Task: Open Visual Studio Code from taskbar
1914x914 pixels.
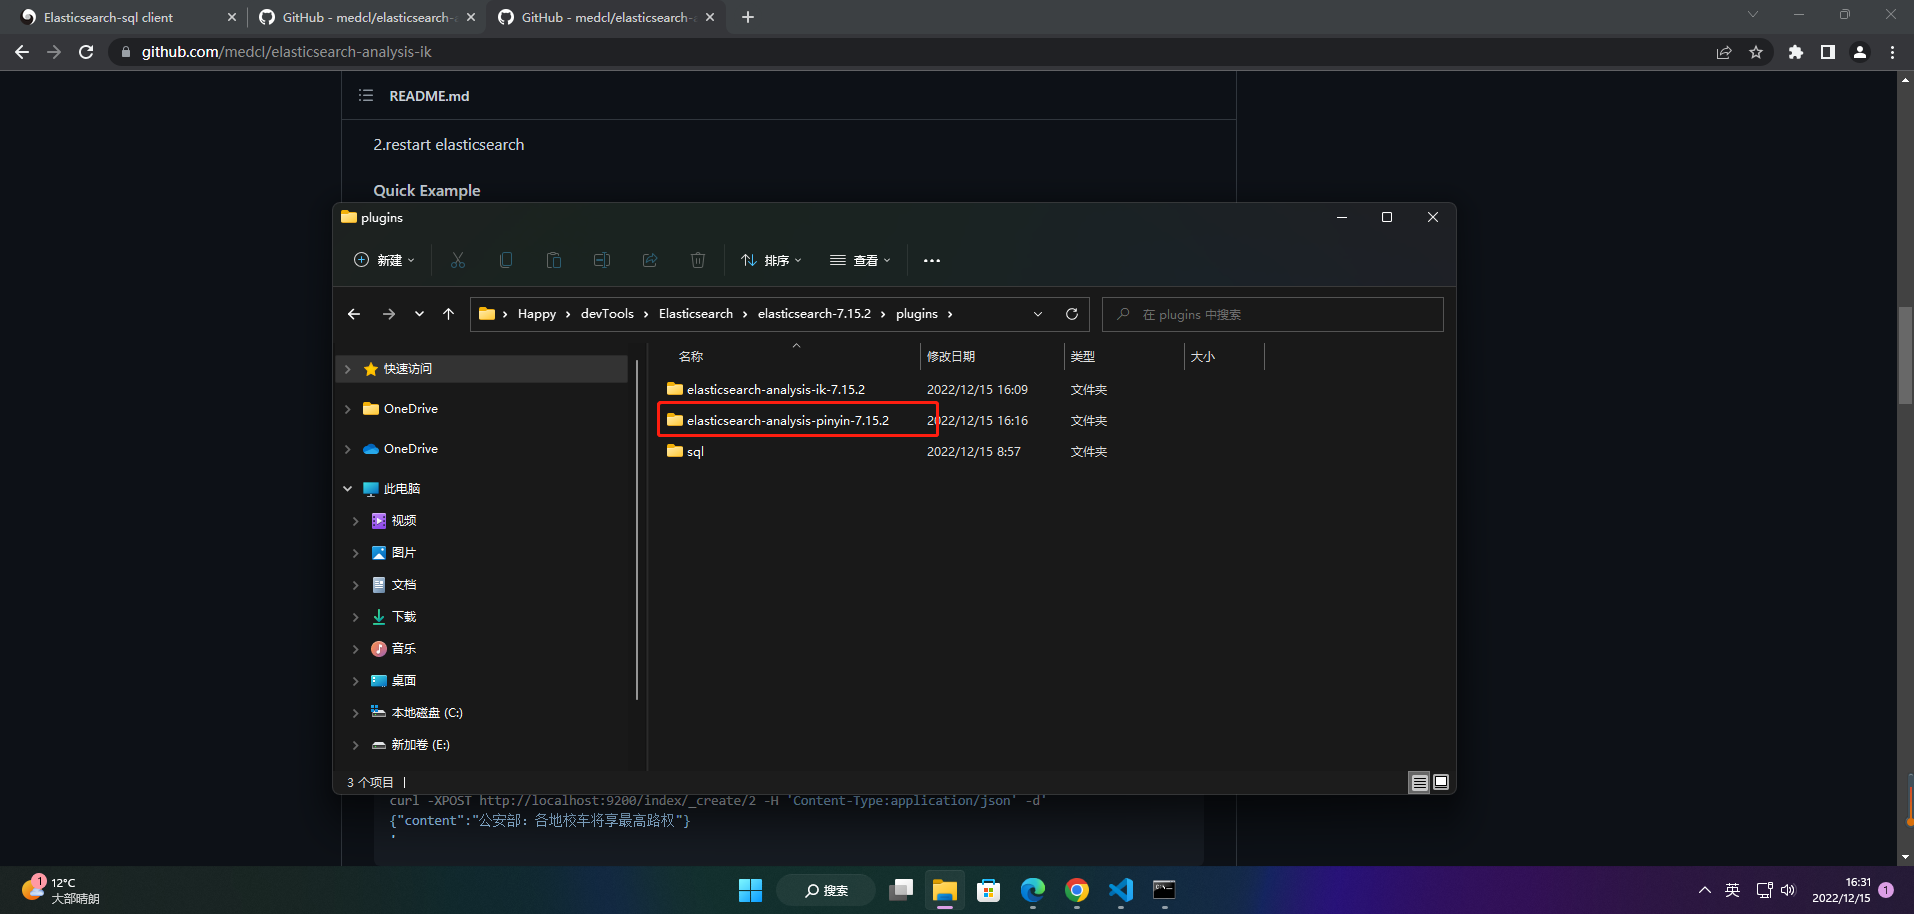Action: click(x=1121, y=890)
